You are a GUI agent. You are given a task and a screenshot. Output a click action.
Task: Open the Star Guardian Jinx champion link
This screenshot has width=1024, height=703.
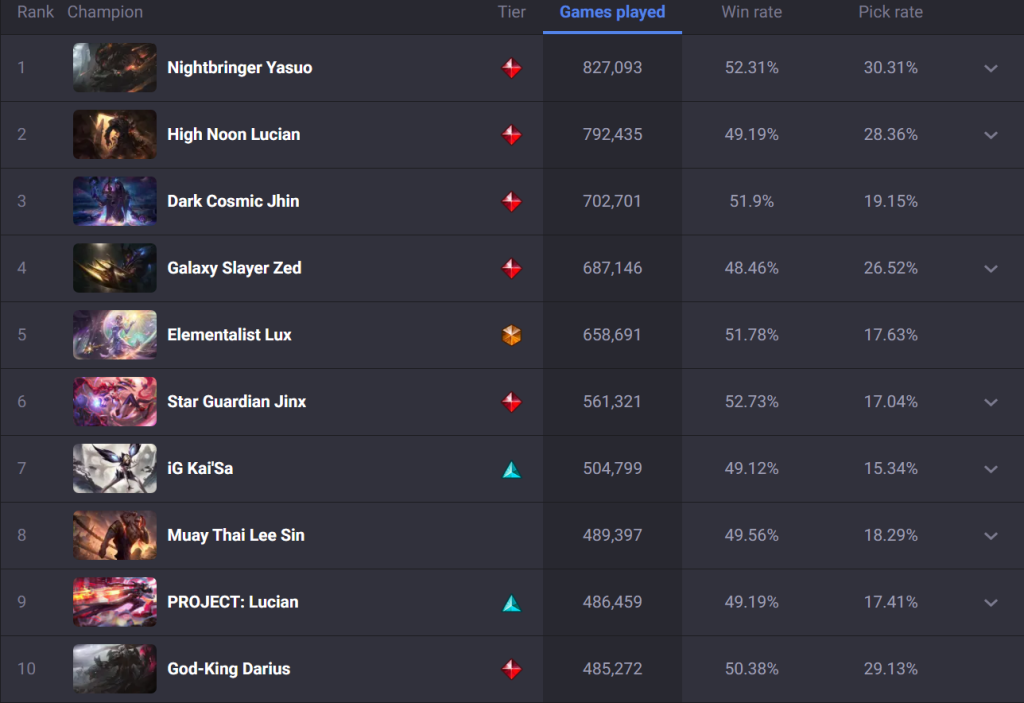click(236, 401)
